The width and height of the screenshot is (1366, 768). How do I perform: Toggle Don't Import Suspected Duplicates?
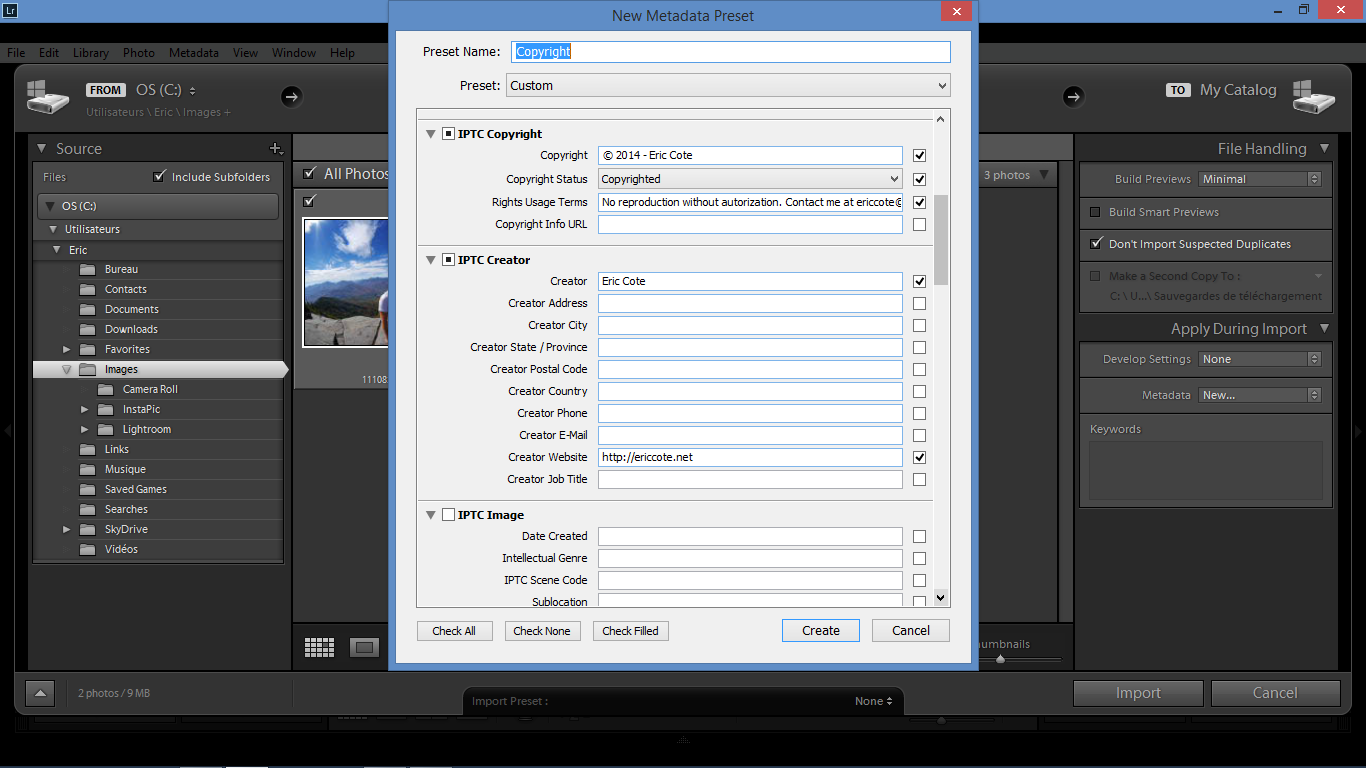pyautogui.click(x=1095, y=244)
